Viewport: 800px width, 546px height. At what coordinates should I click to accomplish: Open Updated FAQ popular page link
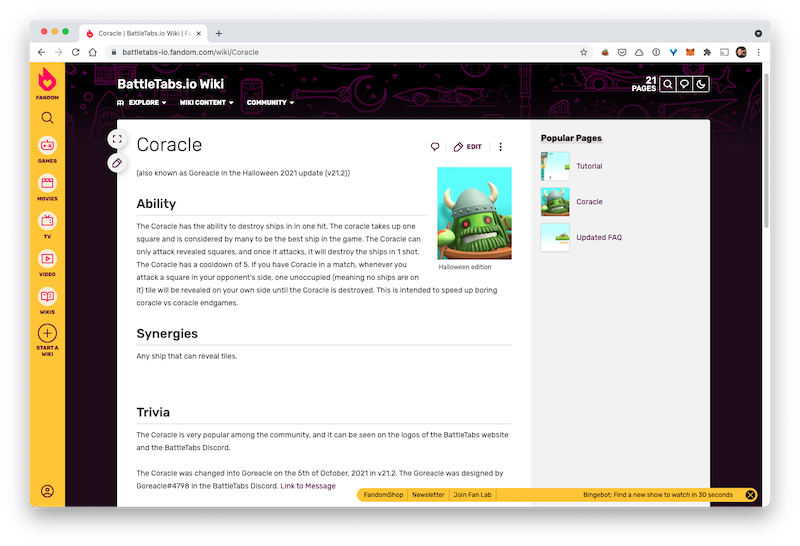[x=599, y=238]
